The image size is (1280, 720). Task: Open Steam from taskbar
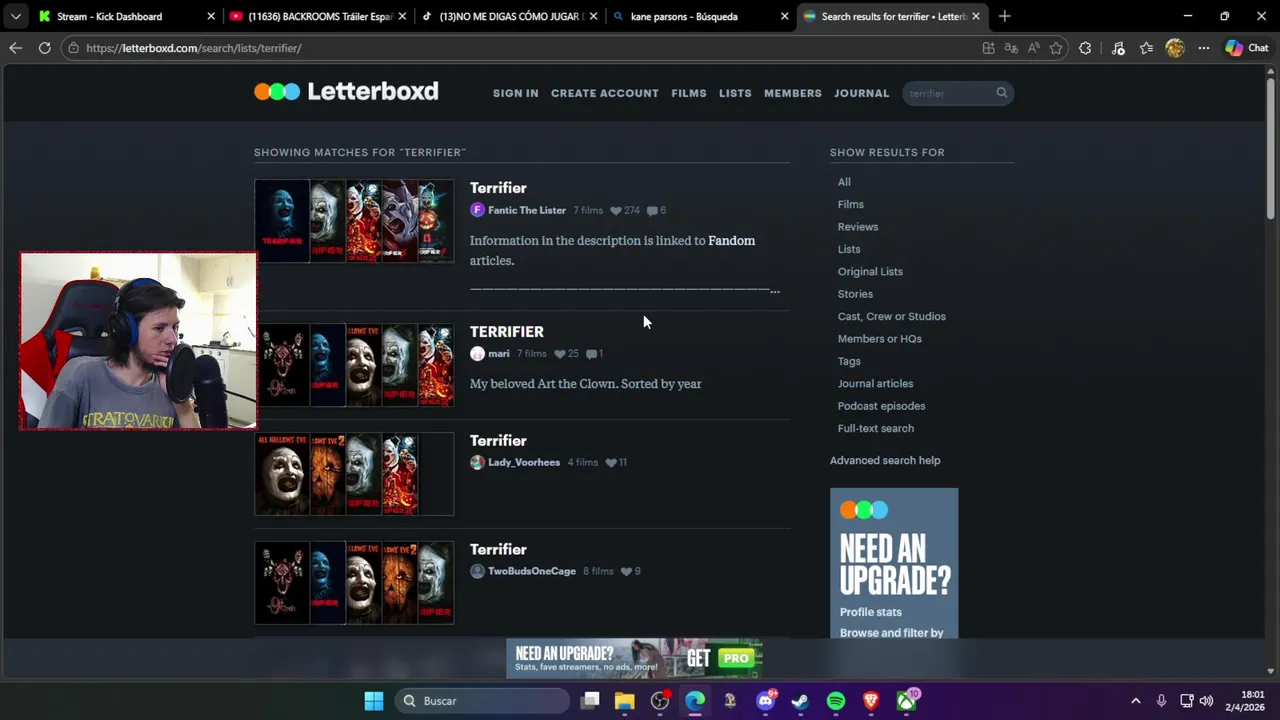click(801, 701)
